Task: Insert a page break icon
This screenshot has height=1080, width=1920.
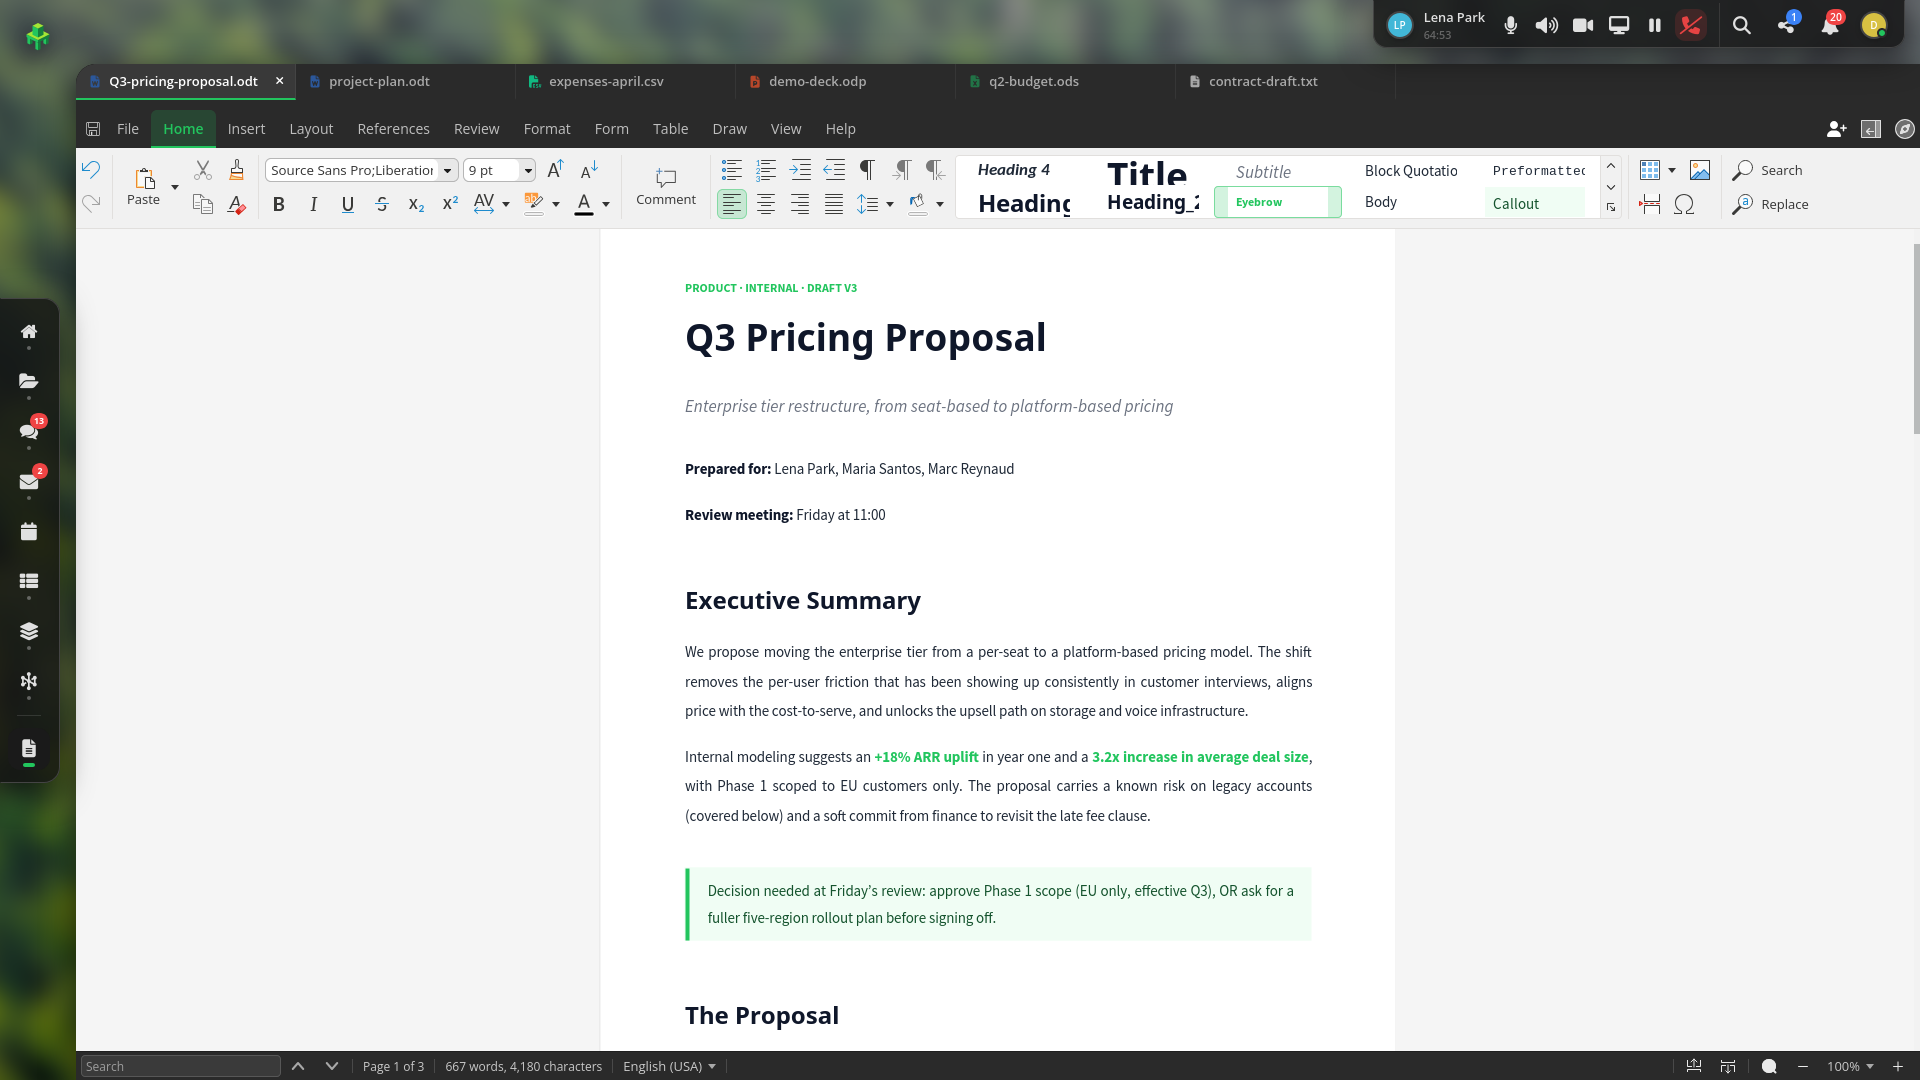Action: click(x=1650, y=204)
